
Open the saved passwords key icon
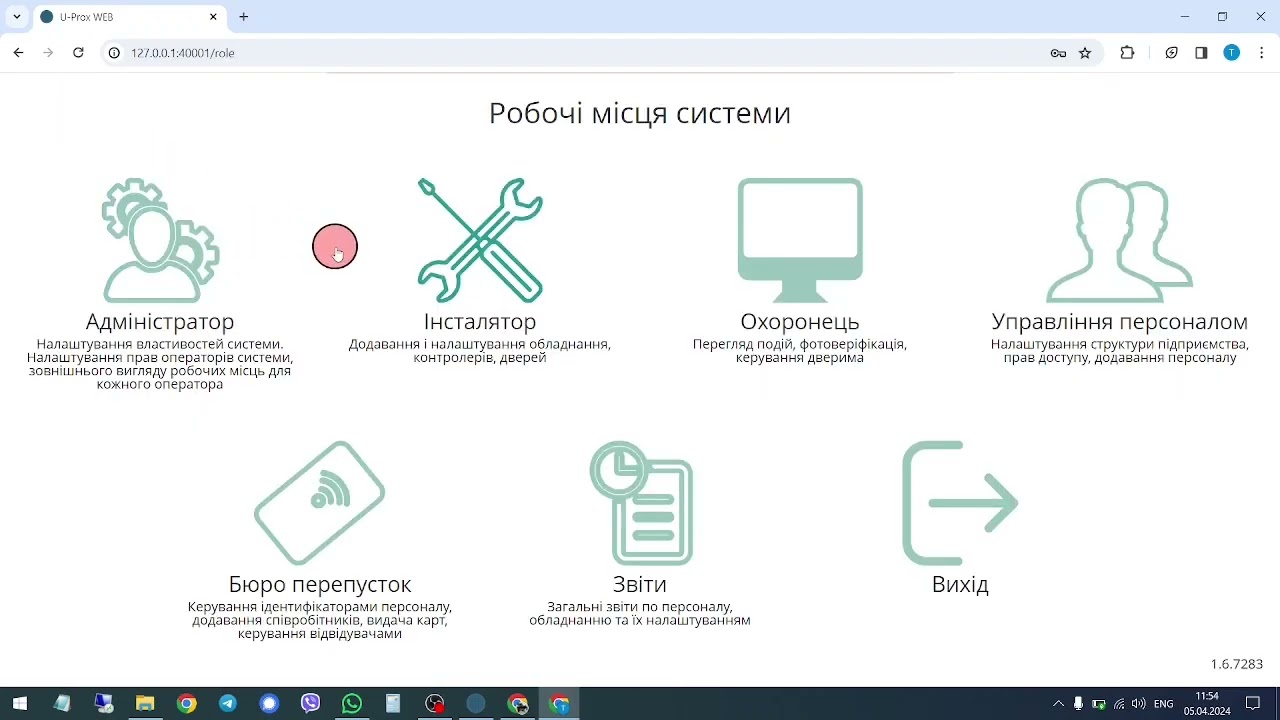point(1058,53)
